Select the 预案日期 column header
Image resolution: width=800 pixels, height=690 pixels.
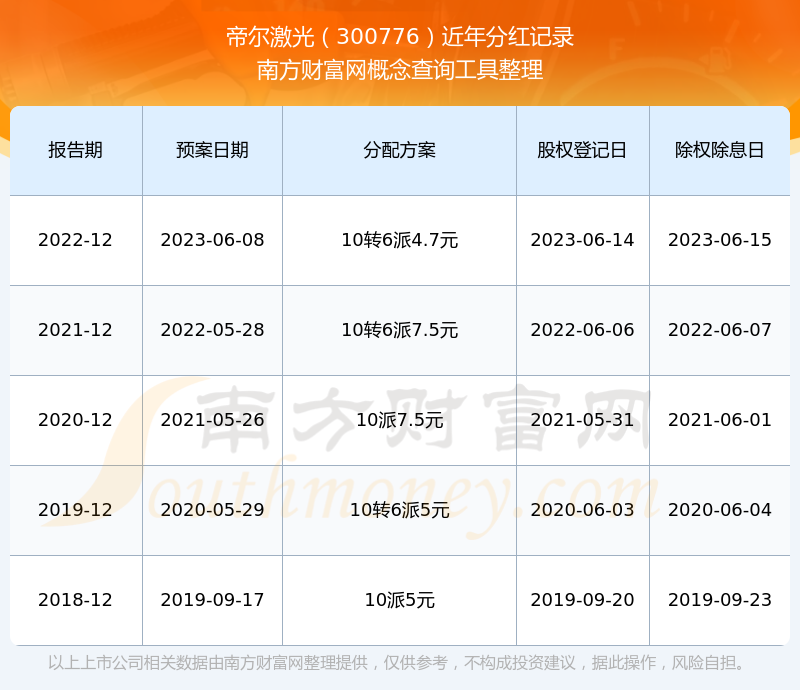click(x=212, y=150)
